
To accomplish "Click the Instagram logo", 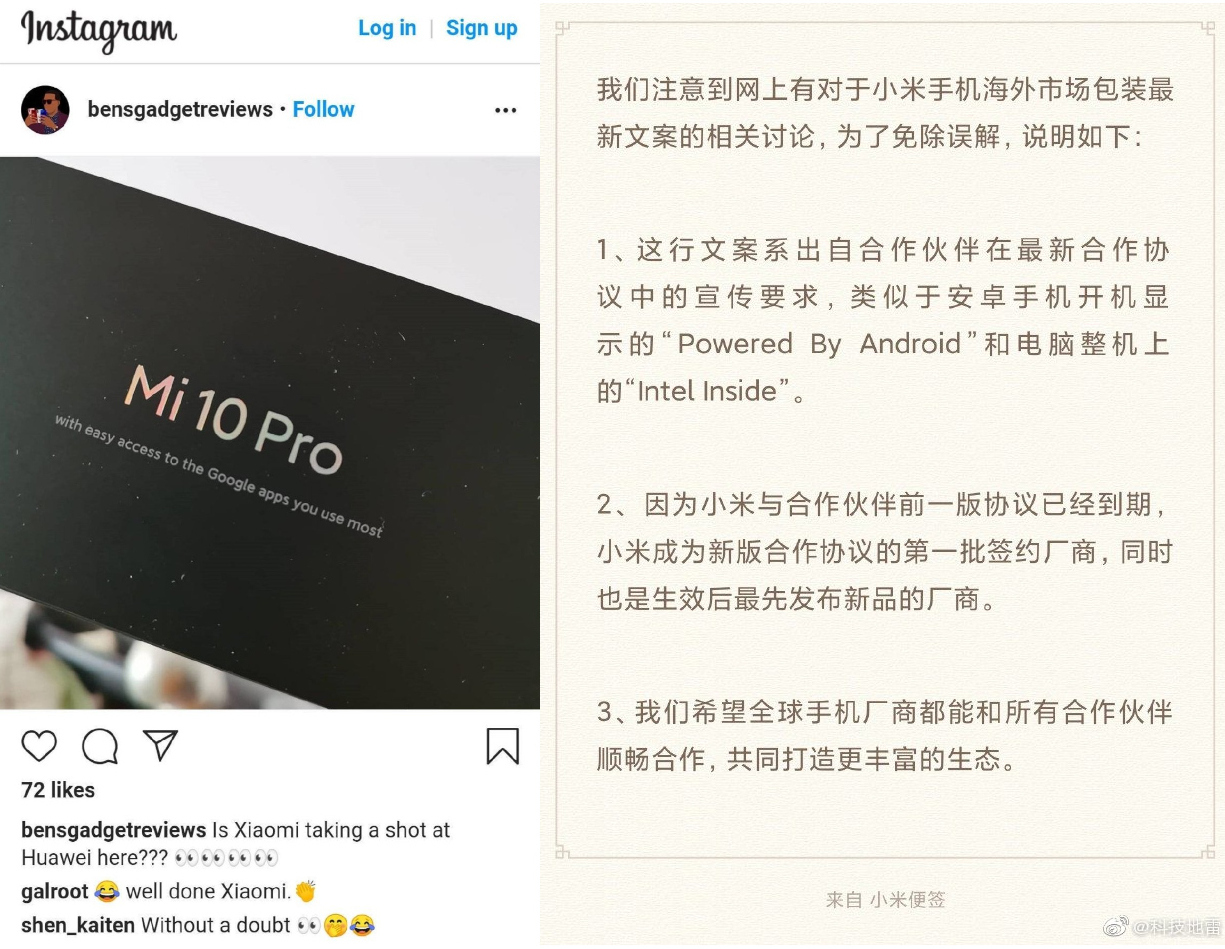I will [x=99, y=30].
